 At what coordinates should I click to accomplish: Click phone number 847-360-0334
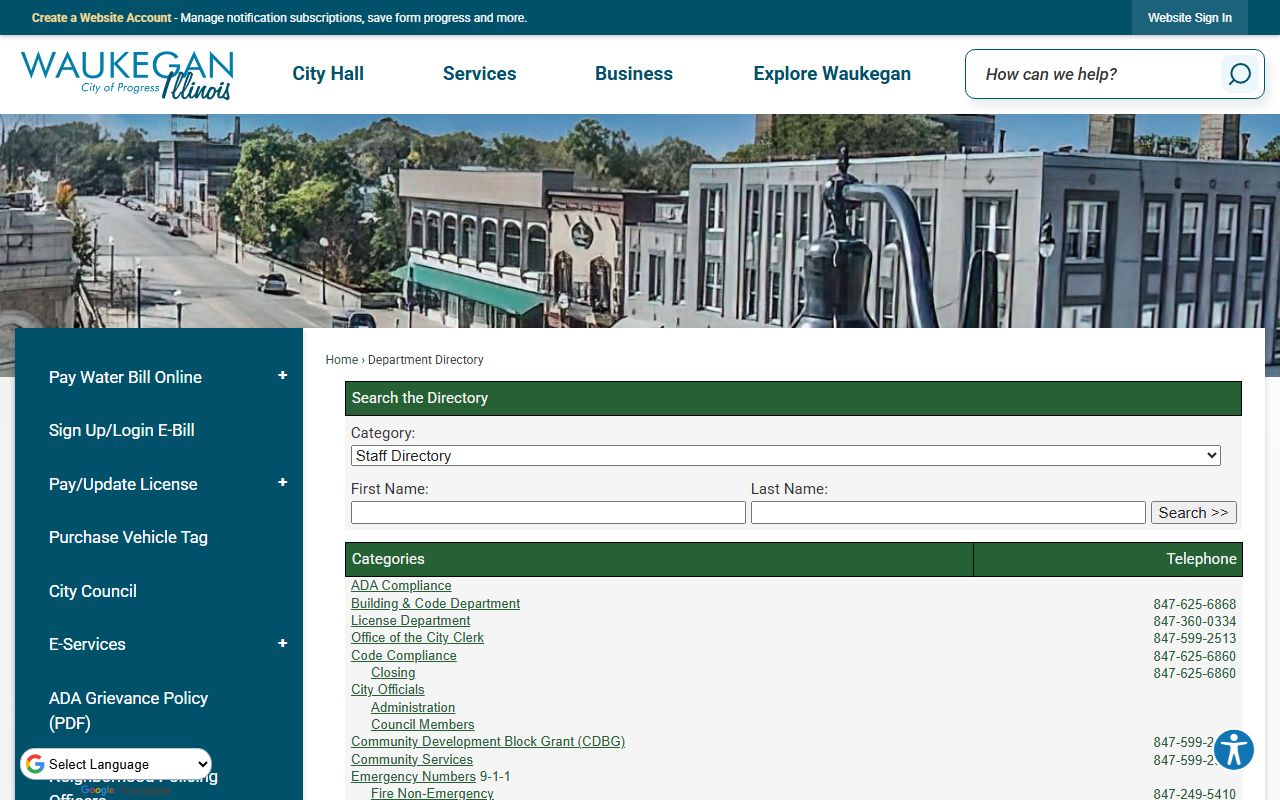click(1195, 622)
